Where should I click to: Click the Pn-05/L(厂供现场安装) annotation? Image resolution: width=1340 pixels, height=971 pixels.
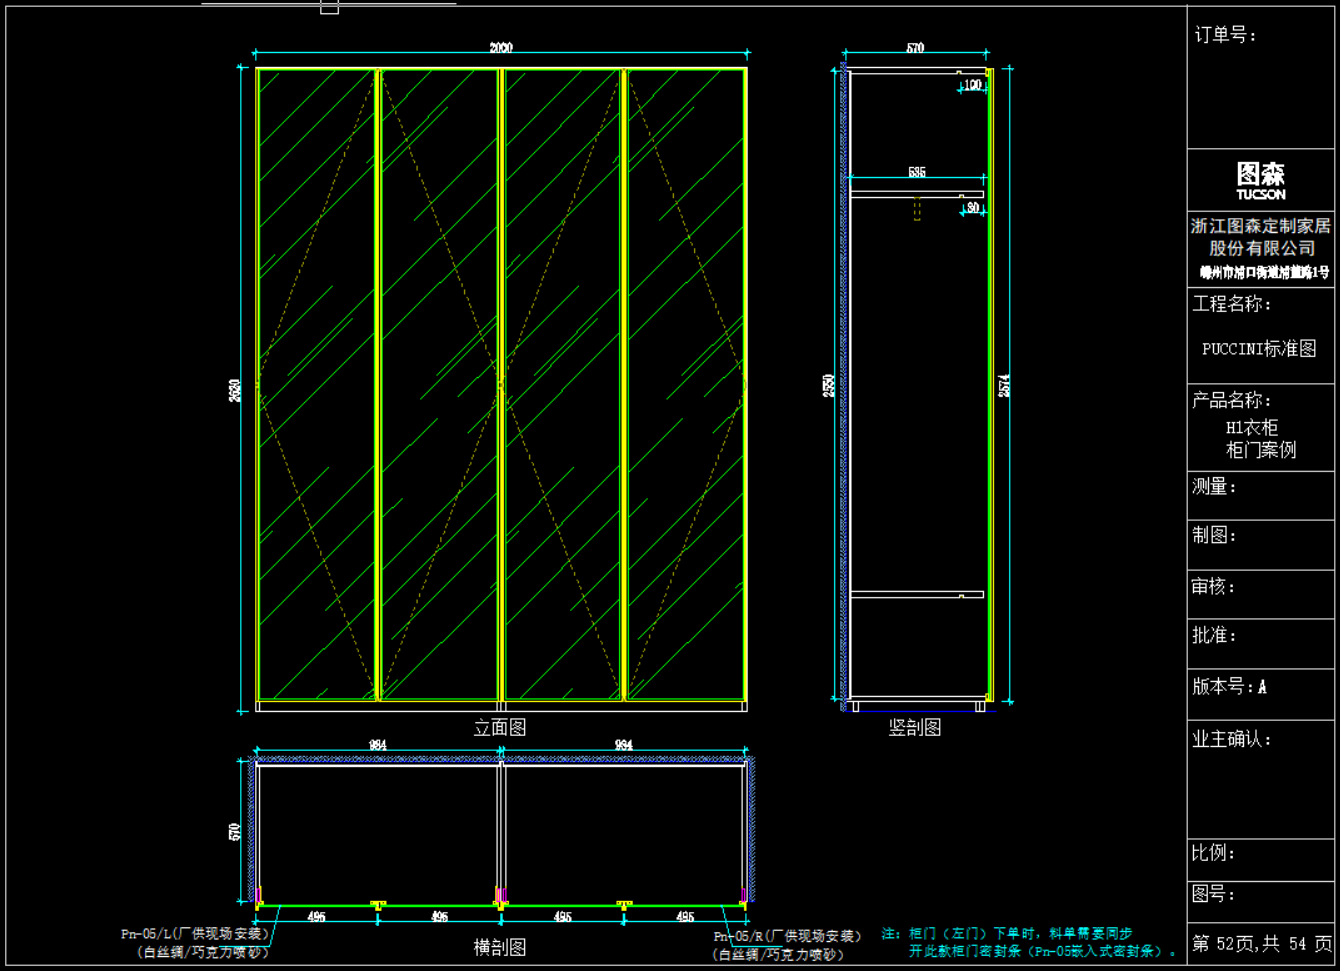click(x=195, y=934)
